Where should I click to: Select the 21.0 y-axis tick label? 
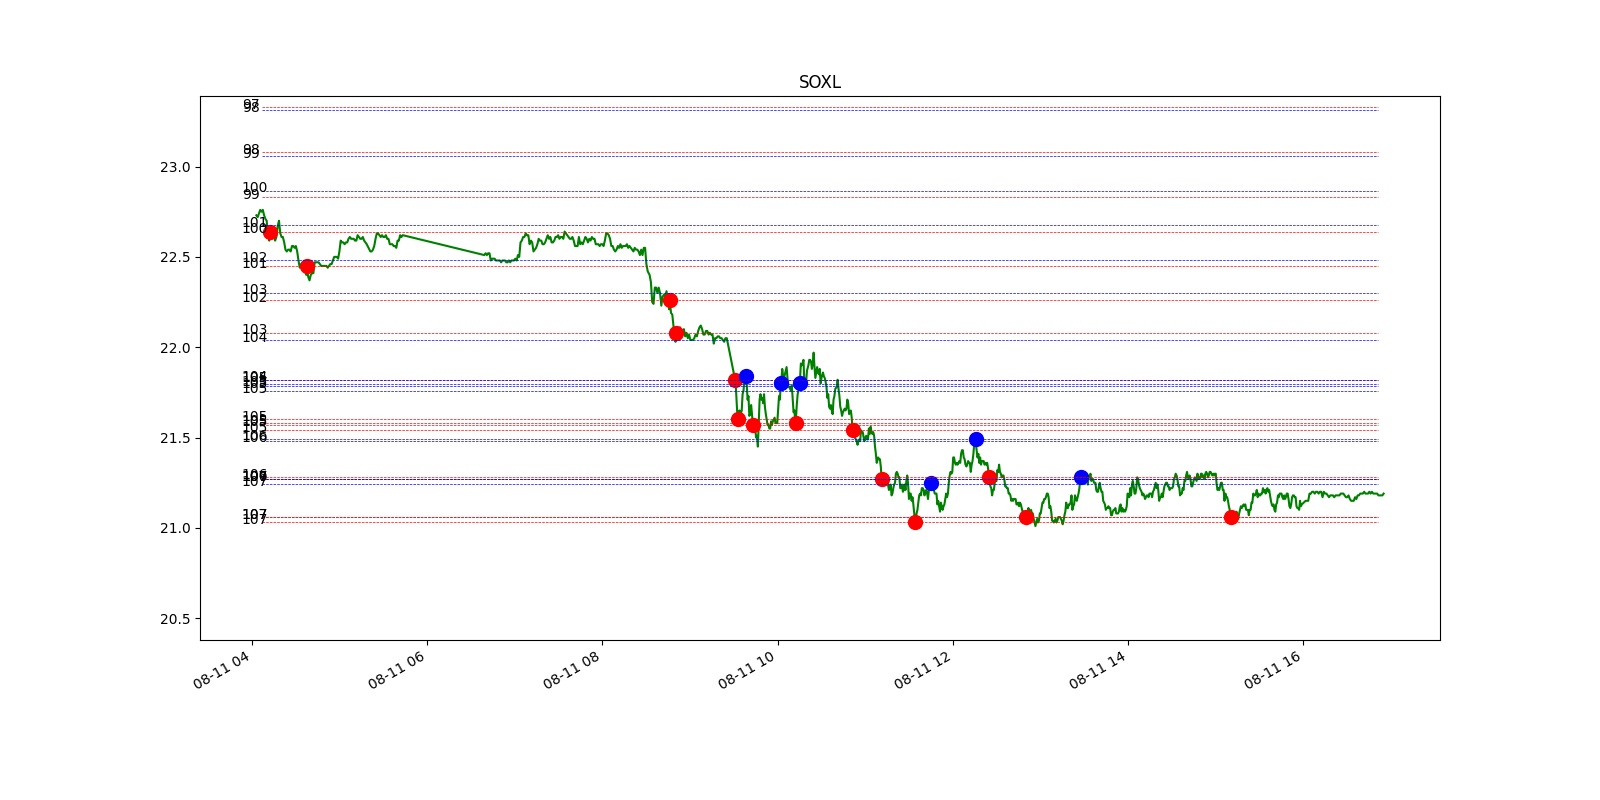pos(175,528)
